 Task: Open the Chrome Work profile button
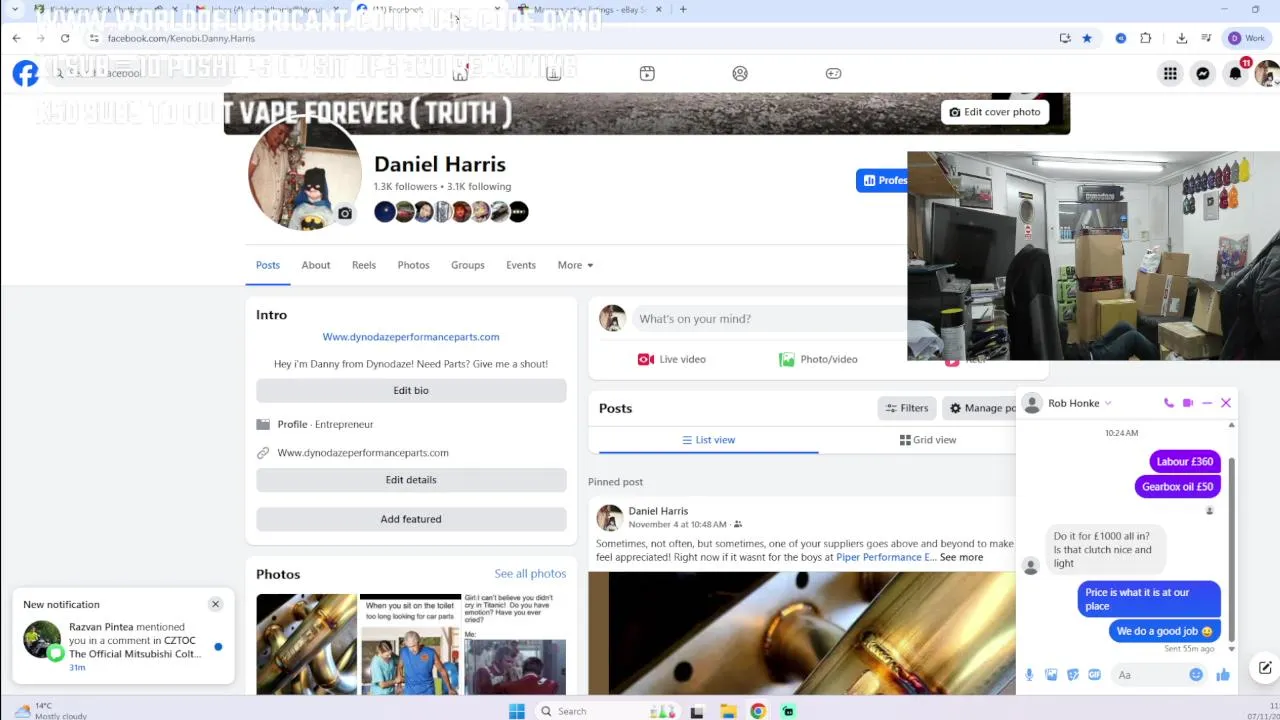1248,38
